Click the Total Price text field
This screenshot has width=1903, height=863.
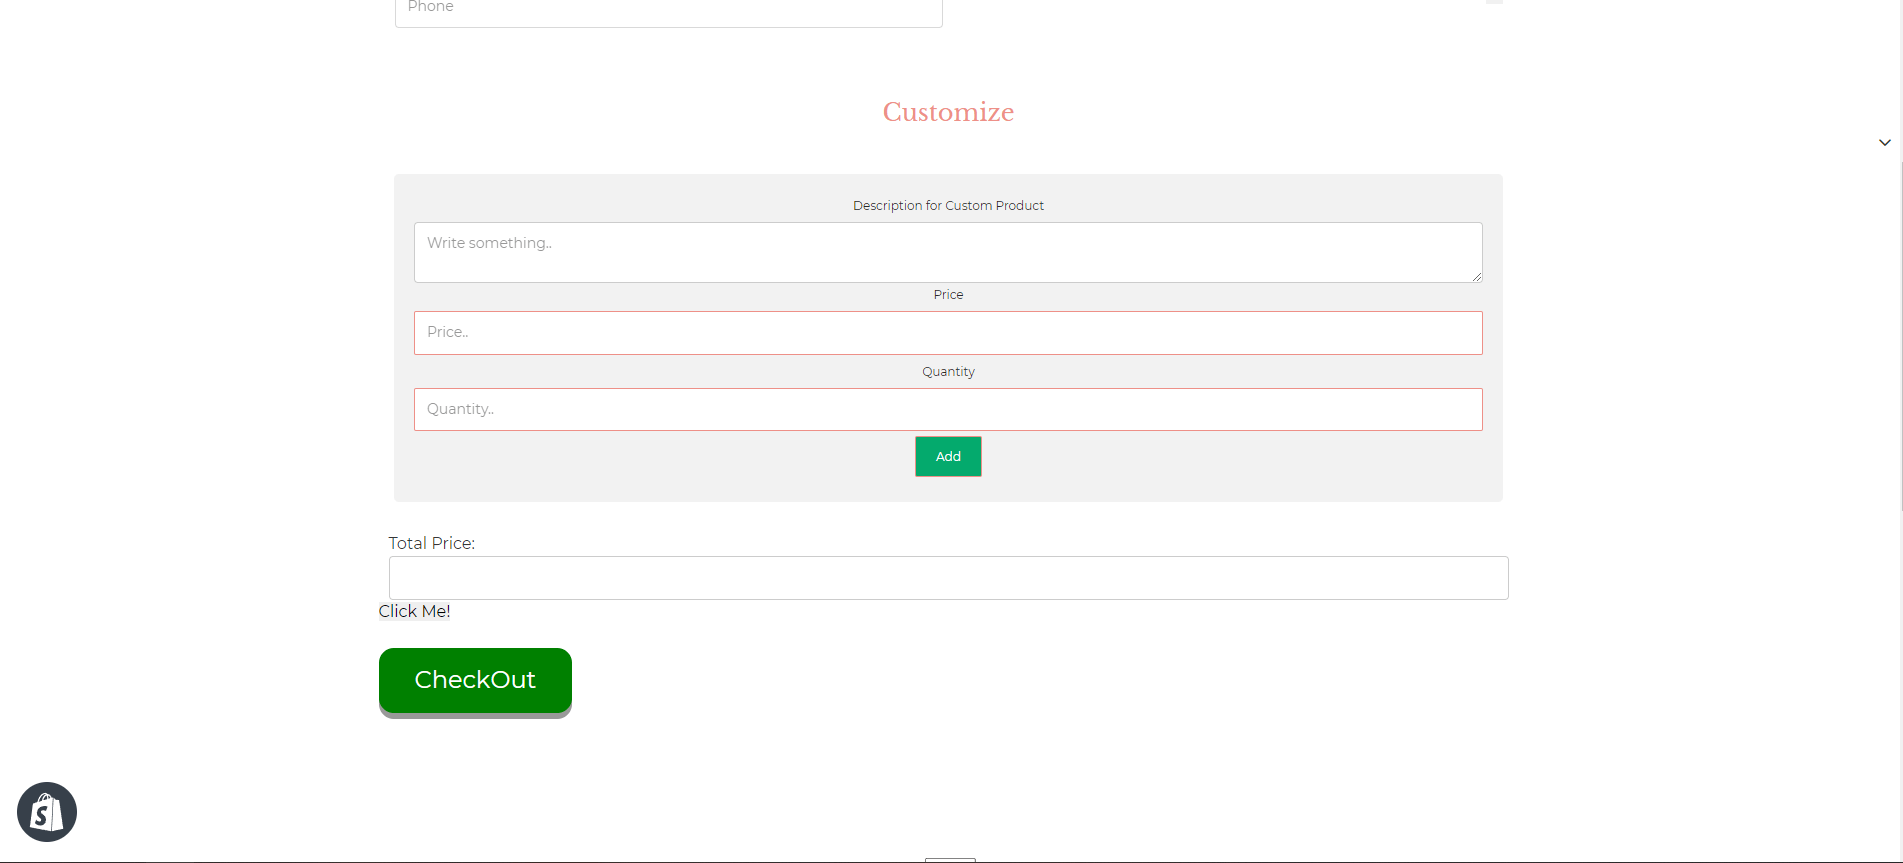point(947,578)
